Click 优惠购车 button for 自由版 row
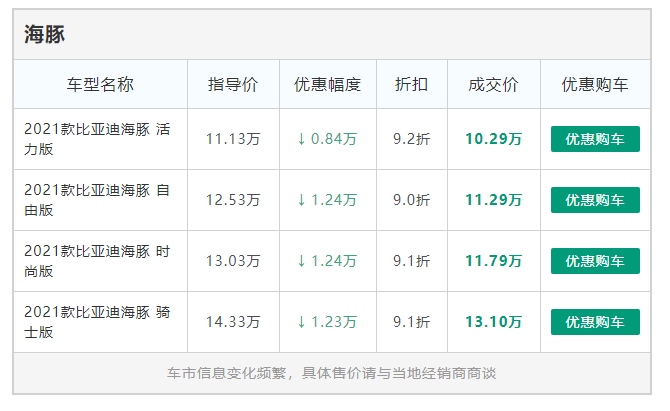 click(x=595, y=200)
